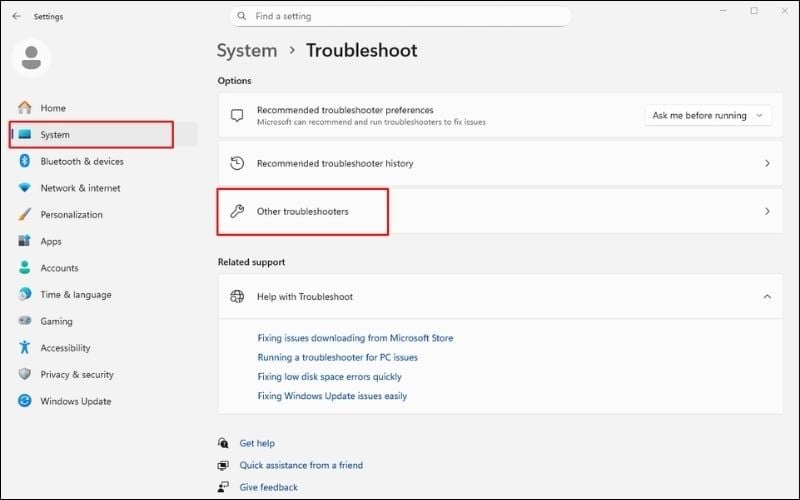Click the Personalization paintbrush icon

(x=24, y=214)
